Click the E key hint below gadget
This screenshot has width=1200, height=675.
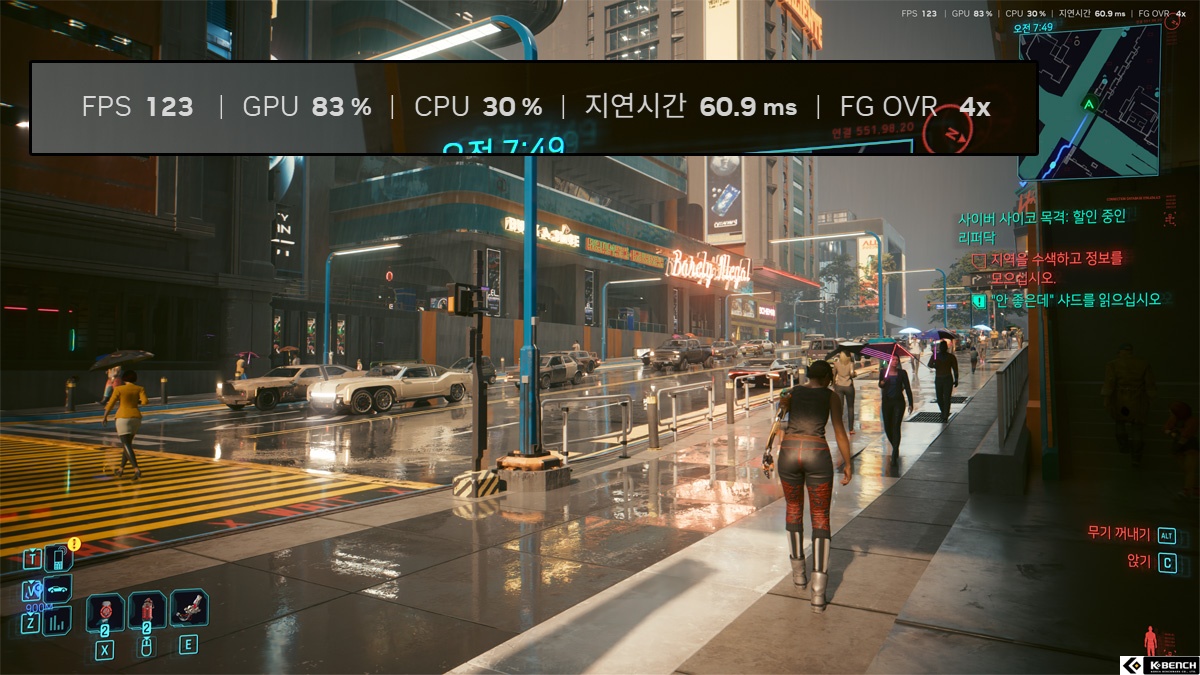click(x=188, y=645)
